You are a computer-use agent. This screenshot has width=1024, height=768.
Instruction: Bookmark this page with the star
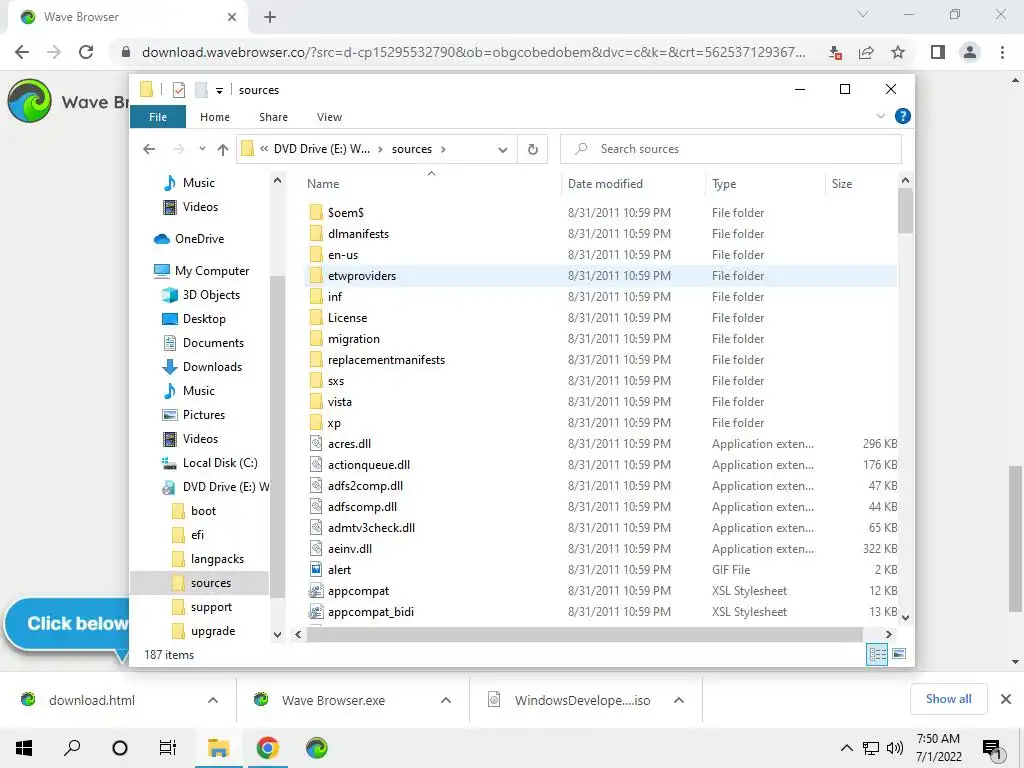(898, 52)
